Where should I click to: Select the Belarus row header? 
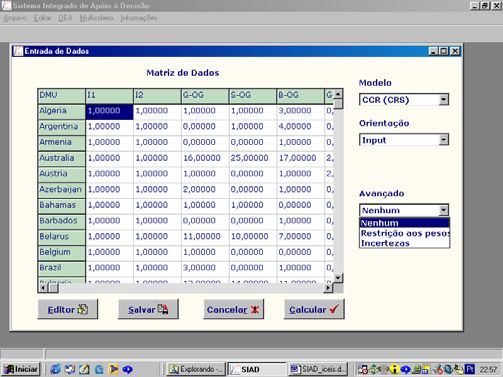click(62, 237)
